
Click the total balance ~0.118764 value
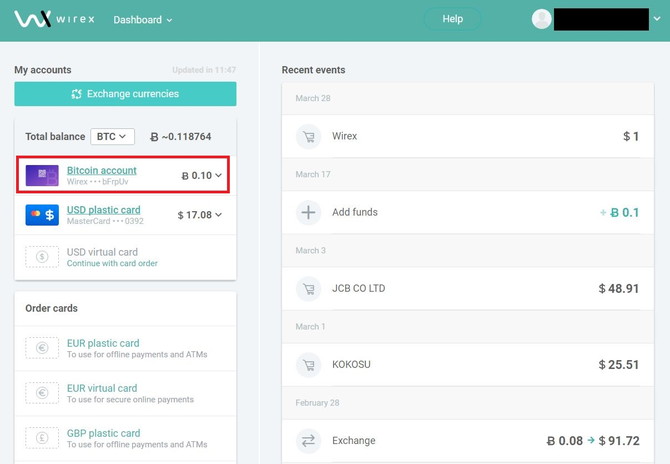[181, 137]
